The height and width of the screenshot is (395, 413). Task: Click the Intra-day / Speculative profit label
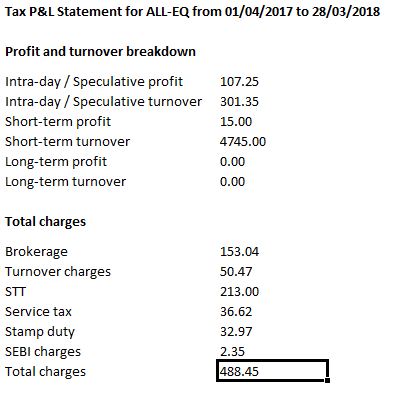point(94,82)
